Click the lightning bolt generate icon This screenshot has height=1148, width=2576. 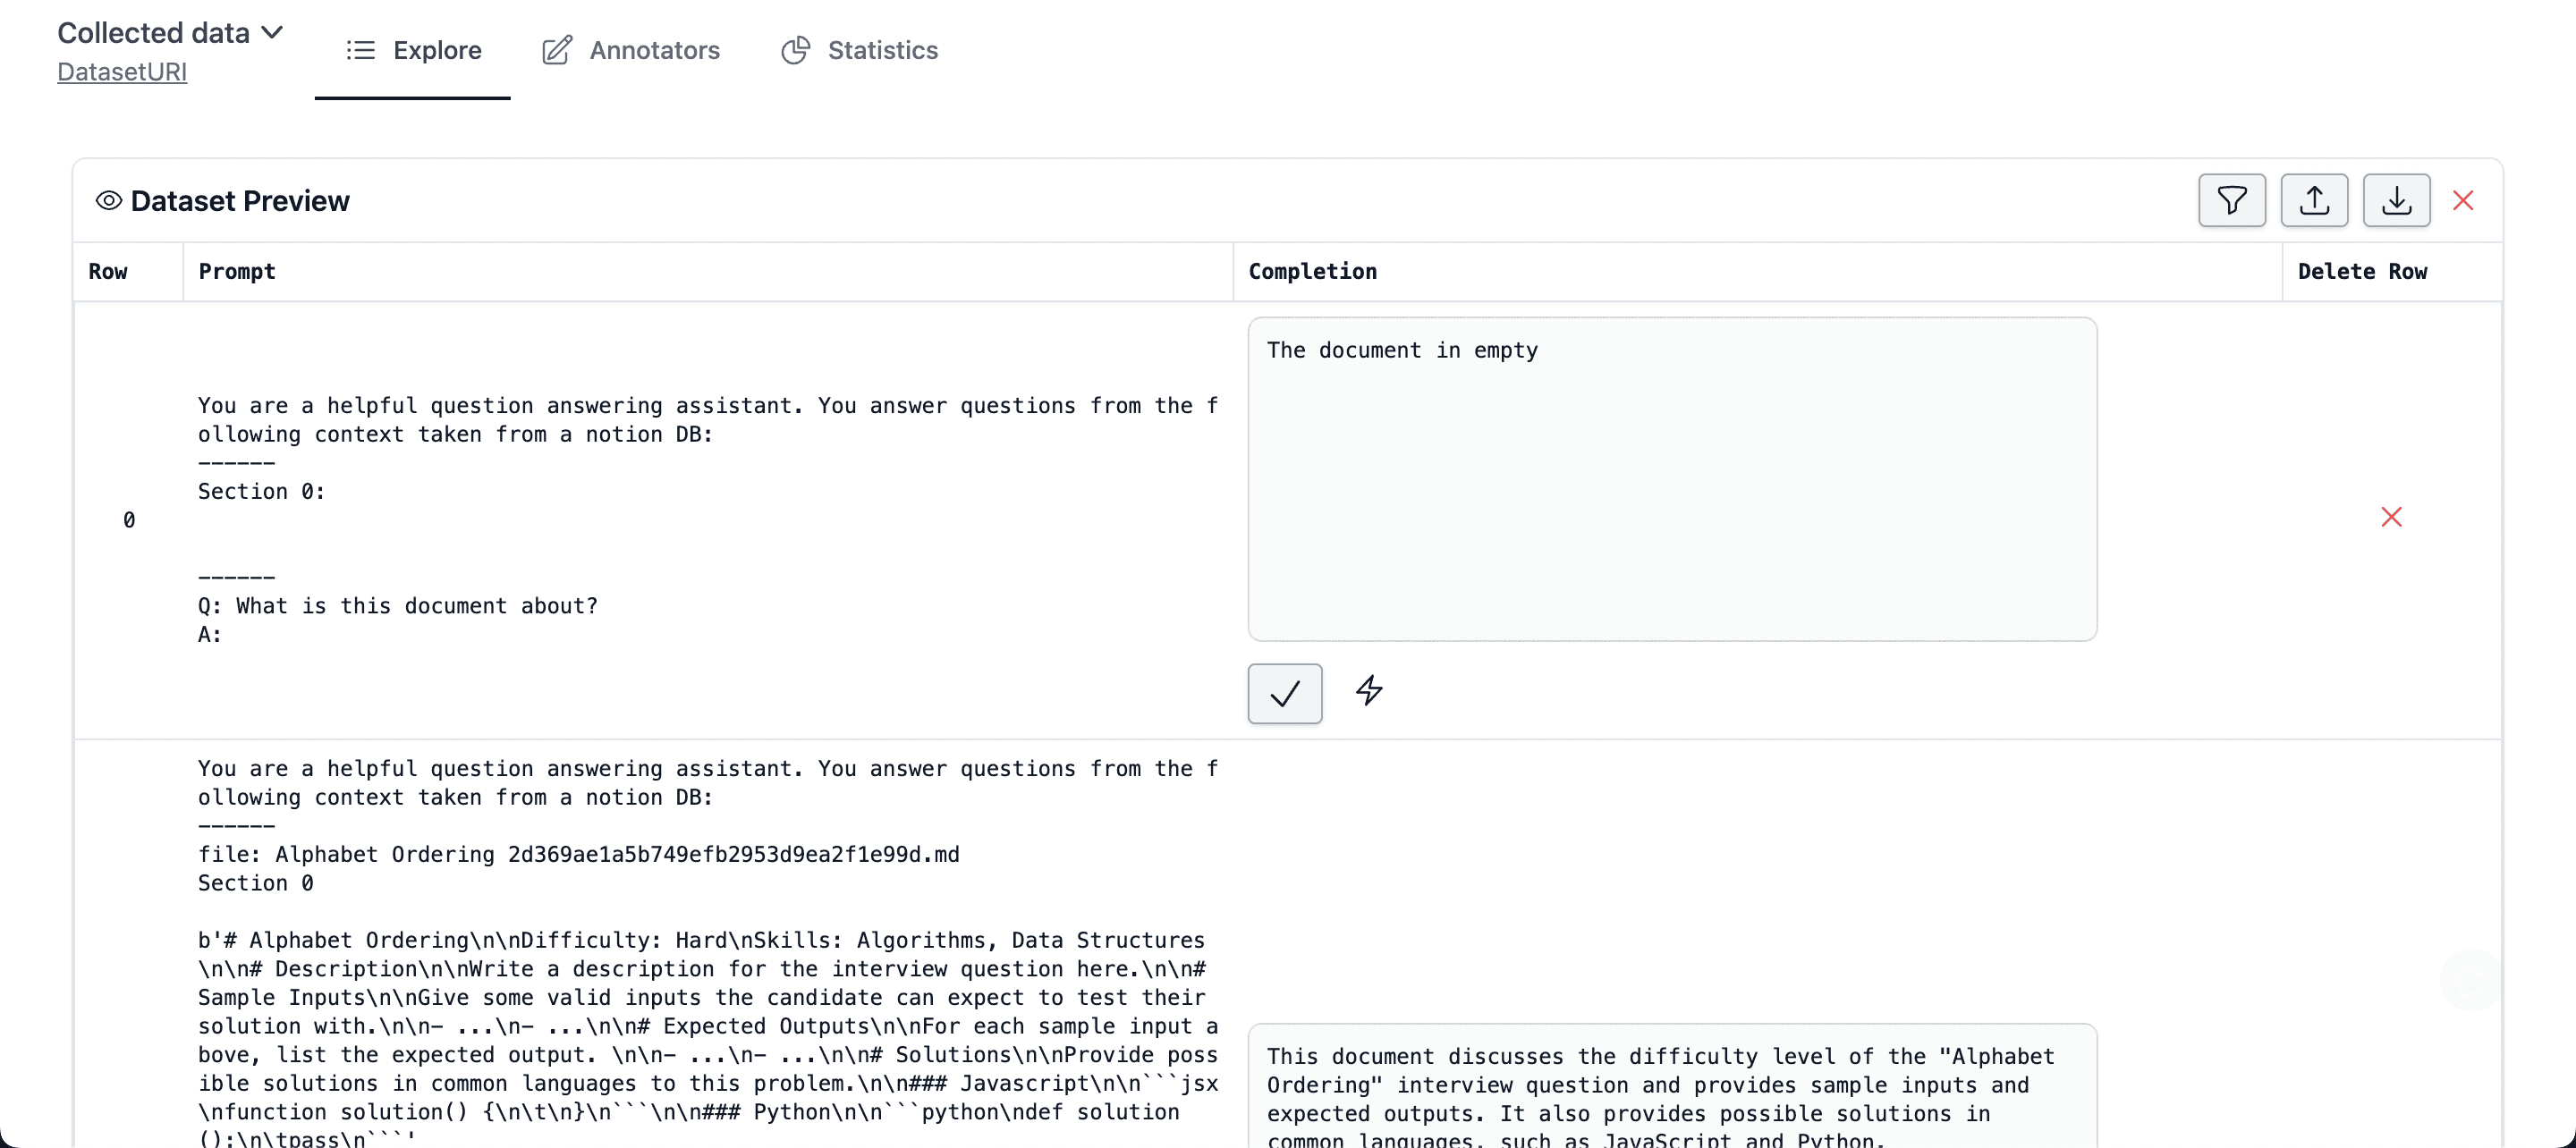pos(1369,690)
